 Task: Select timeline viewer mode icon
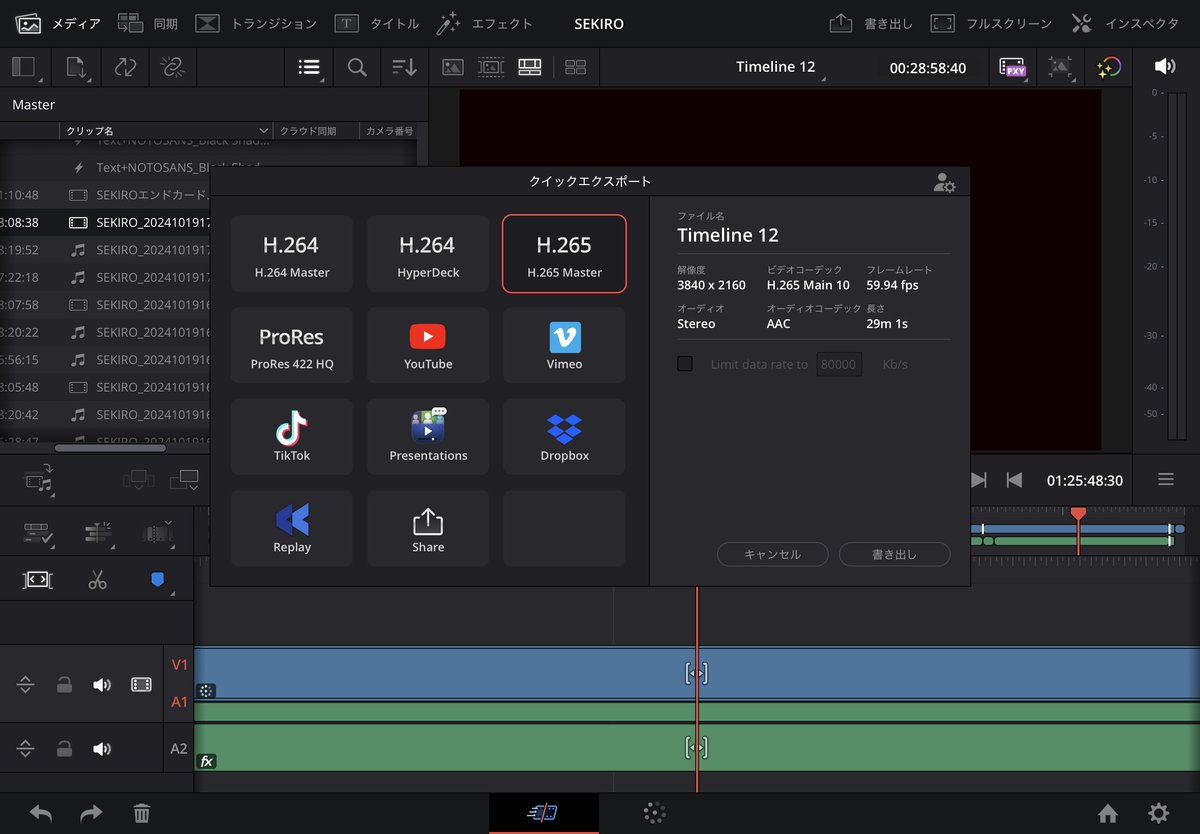click(x=530, y=67)
